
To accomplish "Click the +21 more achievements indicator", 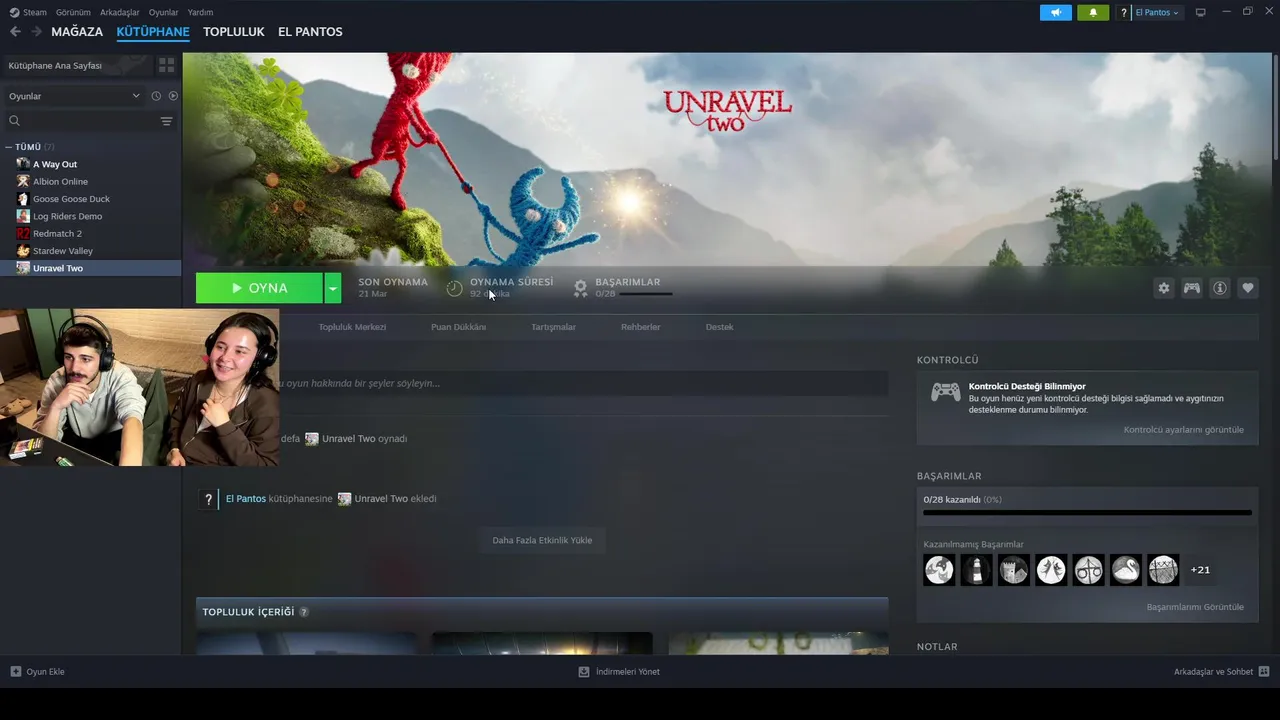I will click(x=1200, y=570).
